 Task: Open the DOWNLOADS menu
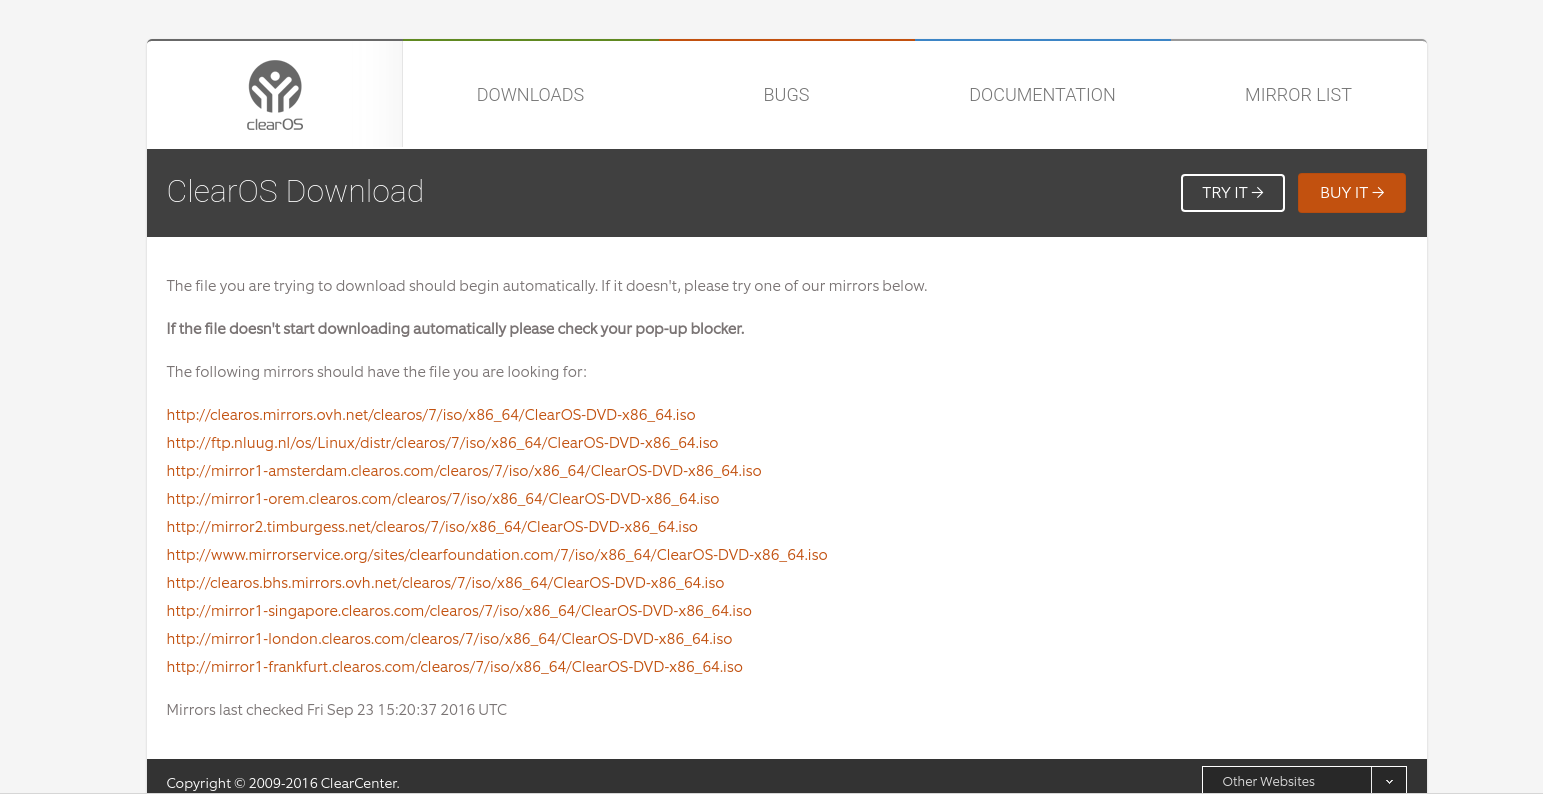[530, 95]
